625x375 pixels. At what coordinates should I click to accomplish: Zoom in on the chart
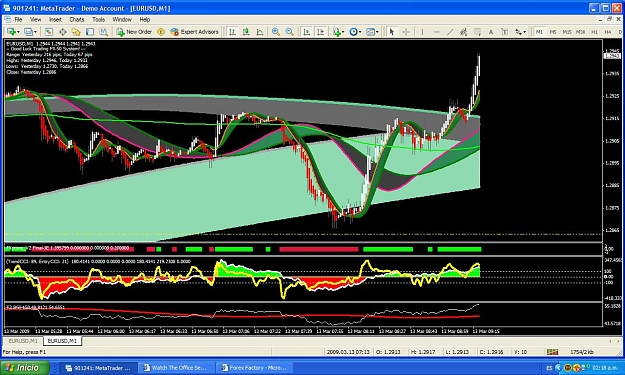pos(275,32)
